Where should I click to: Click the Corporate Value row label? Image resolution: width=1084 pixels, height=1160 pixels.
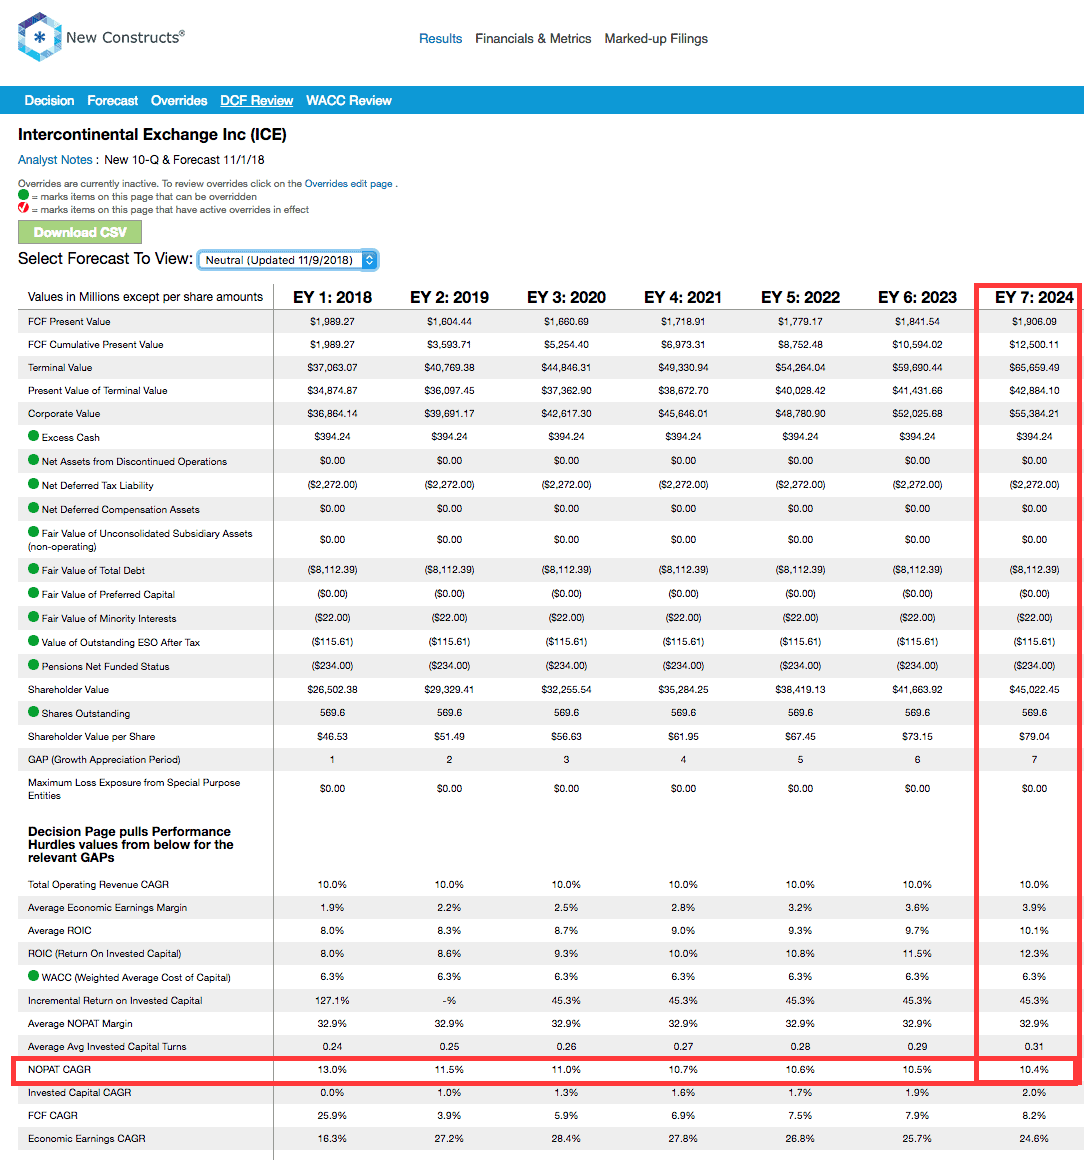[x=64, y=414]
